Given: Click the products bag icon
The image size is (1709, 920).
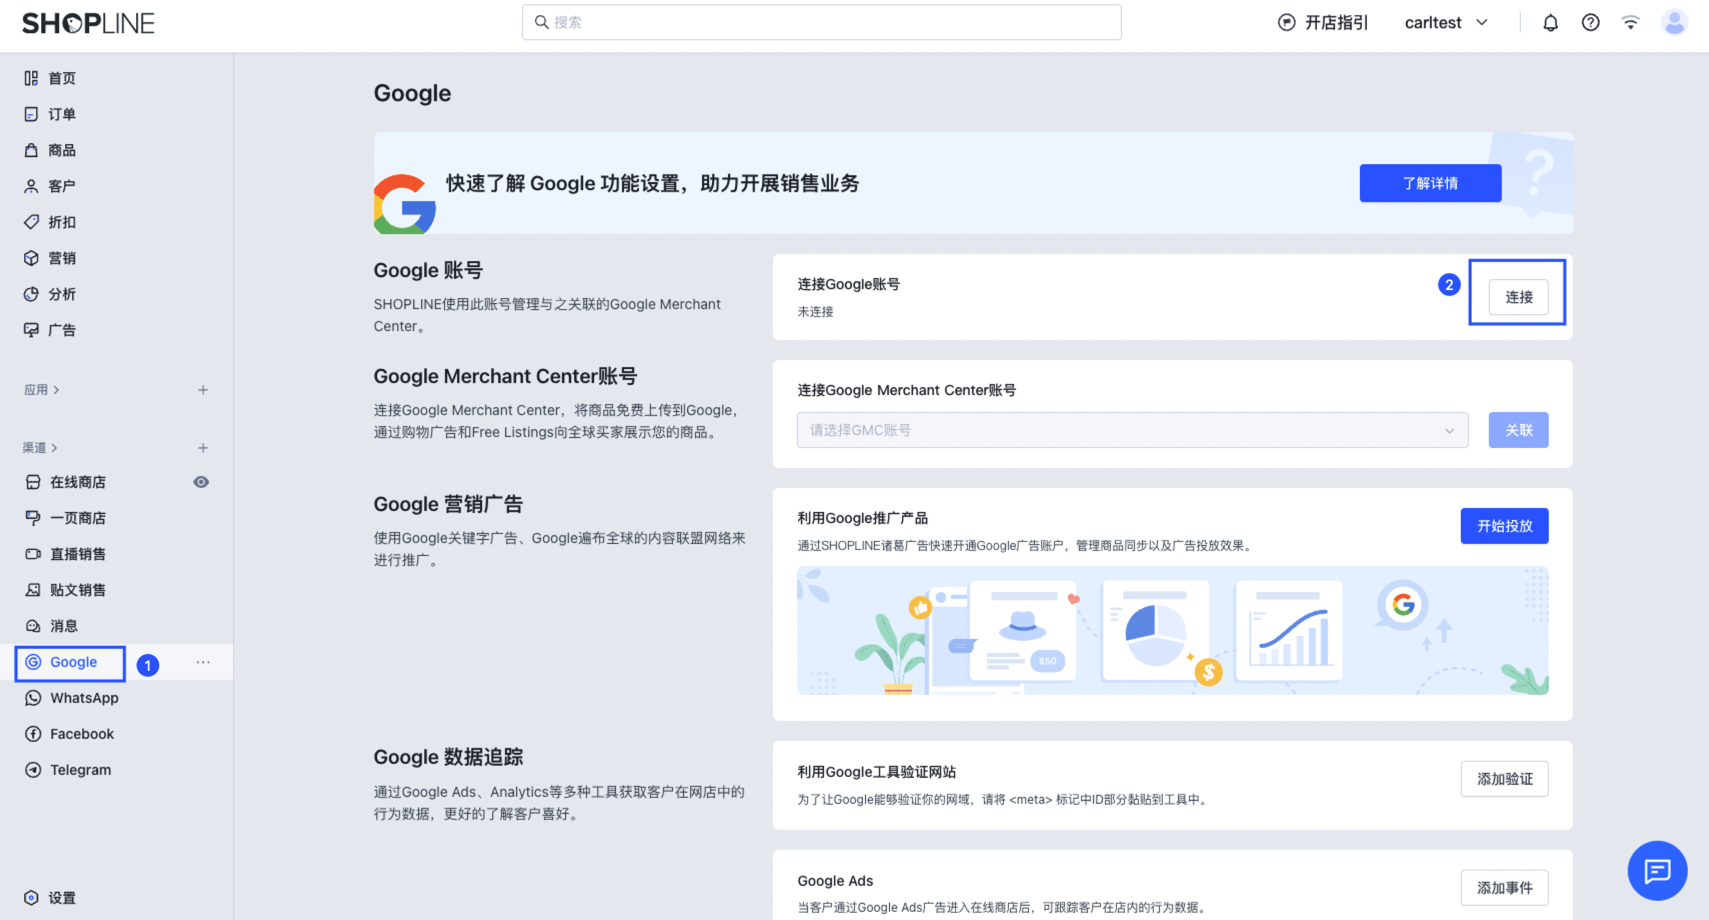Looking at the screenshot, I should click(32, 150).
